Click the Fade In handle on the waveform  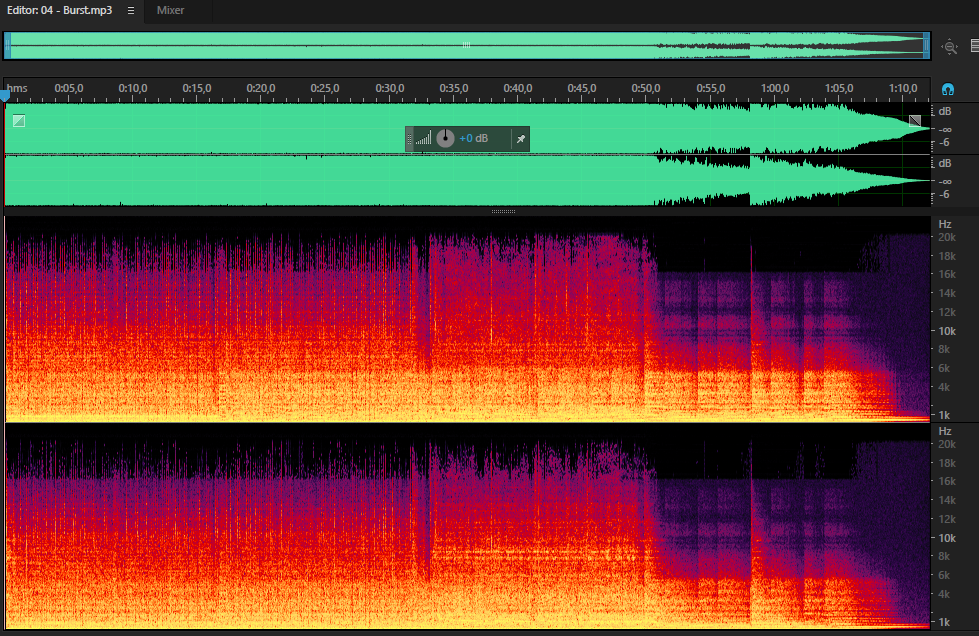click(19, 120)
